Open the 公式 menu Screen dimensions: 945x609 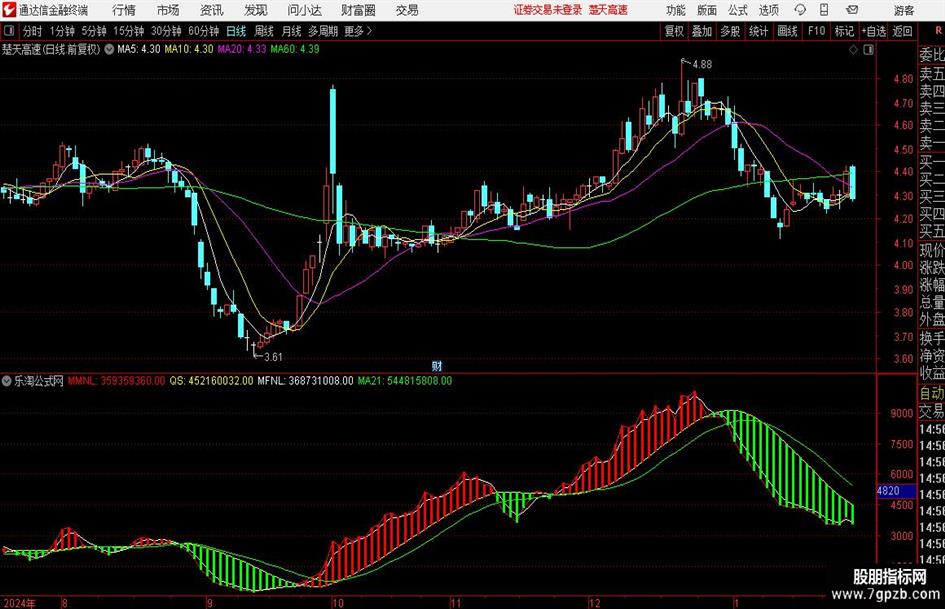[x=738, y=10]
